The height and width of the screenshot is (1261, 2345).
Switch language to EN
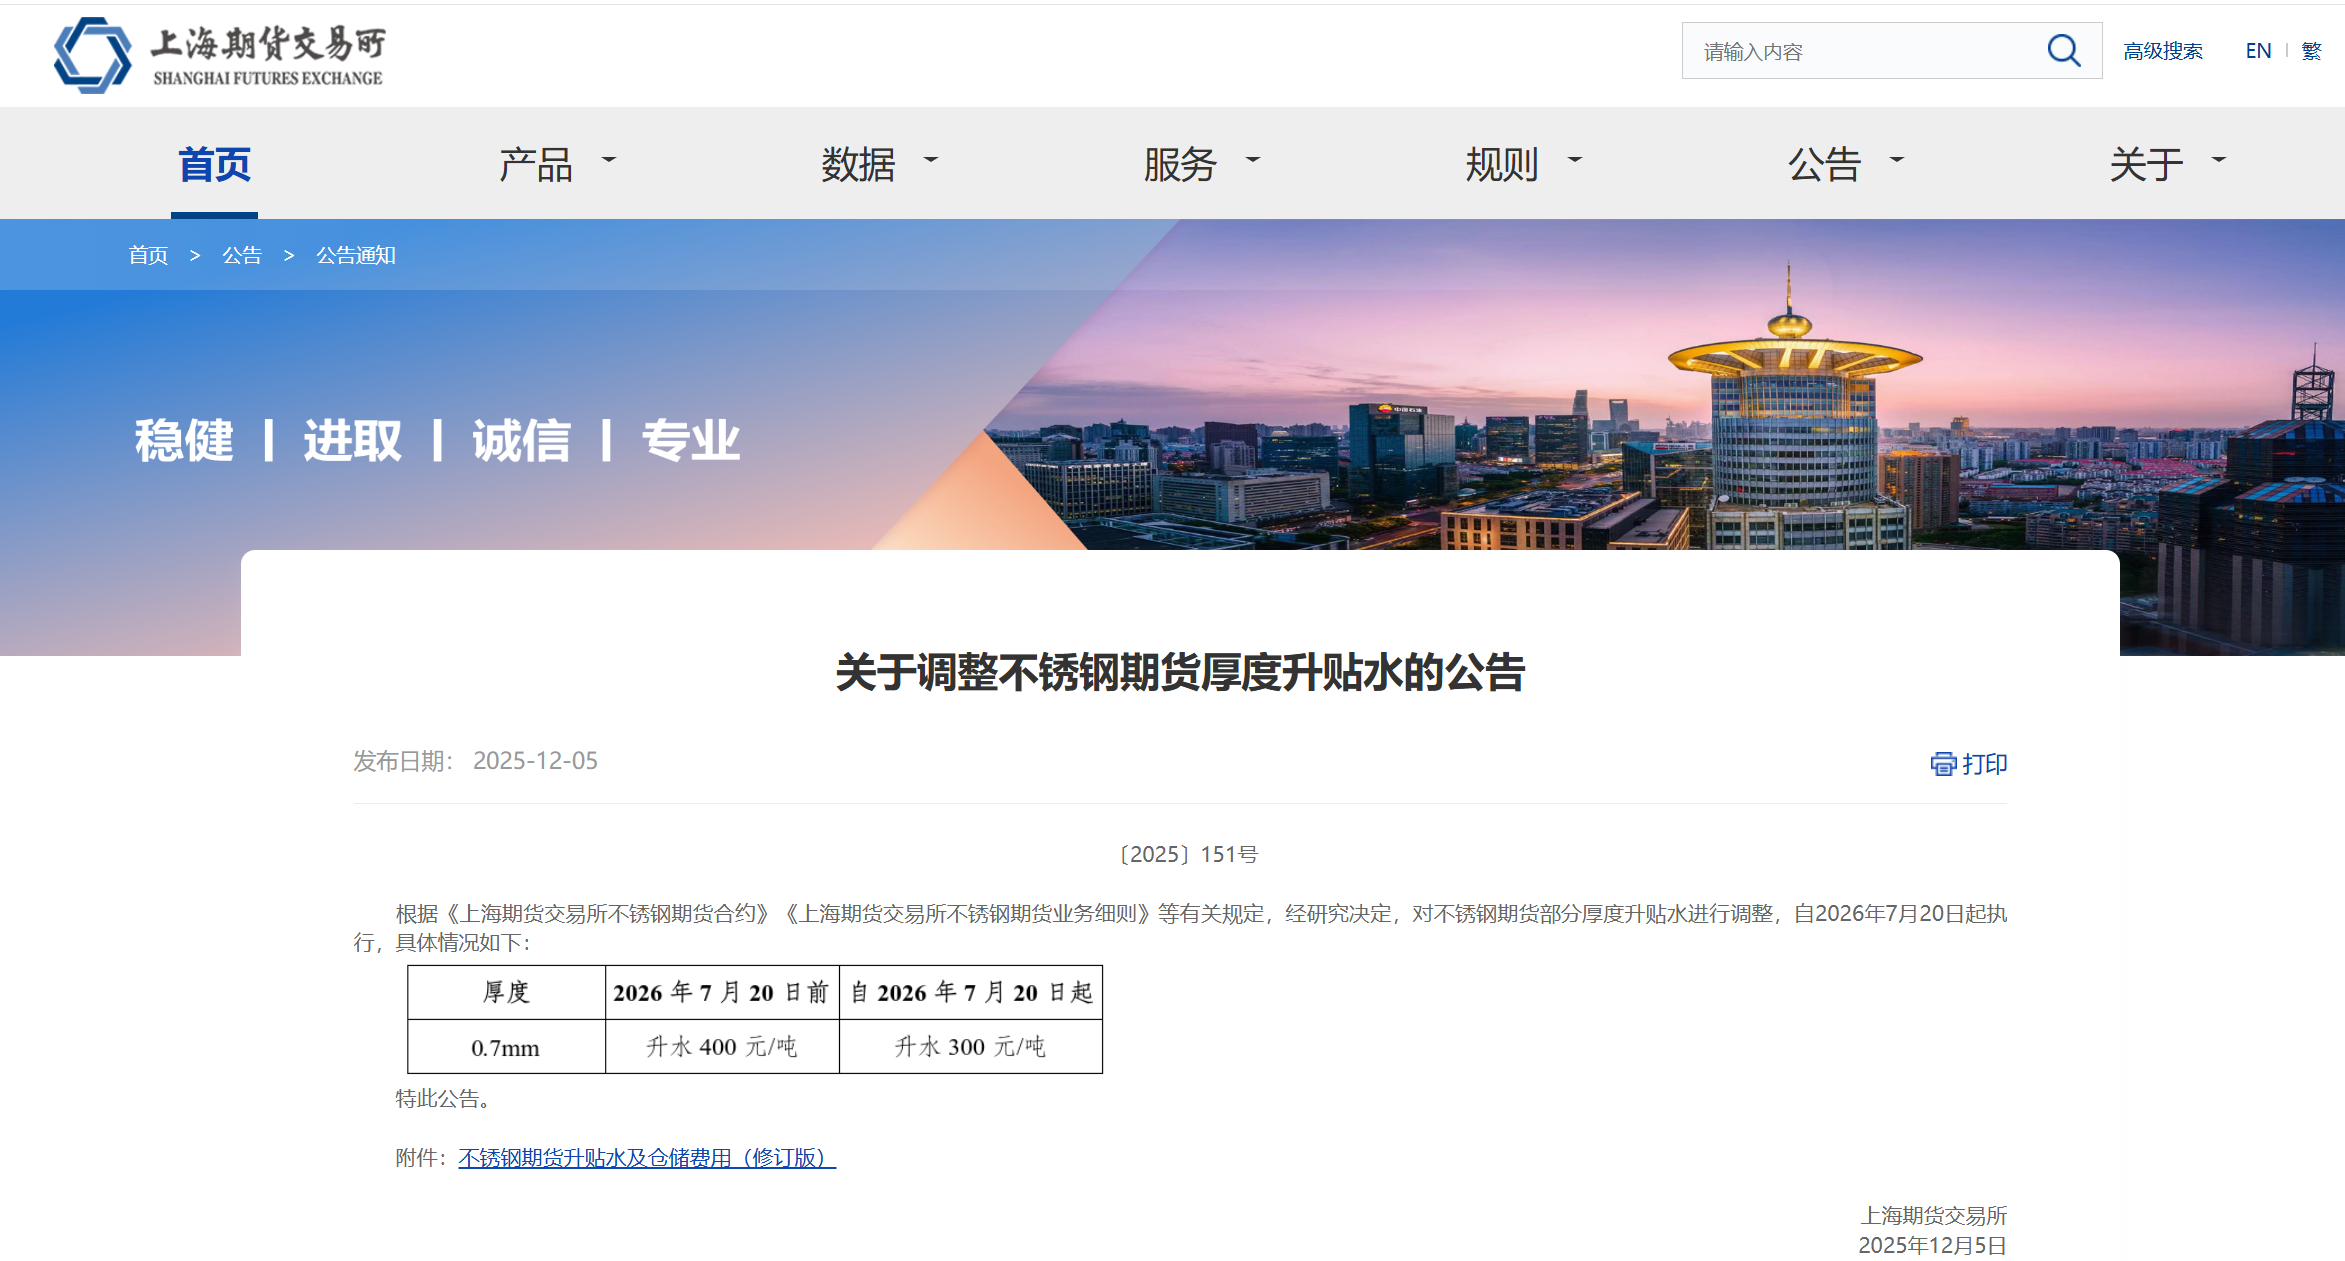tap(2257, 51)
